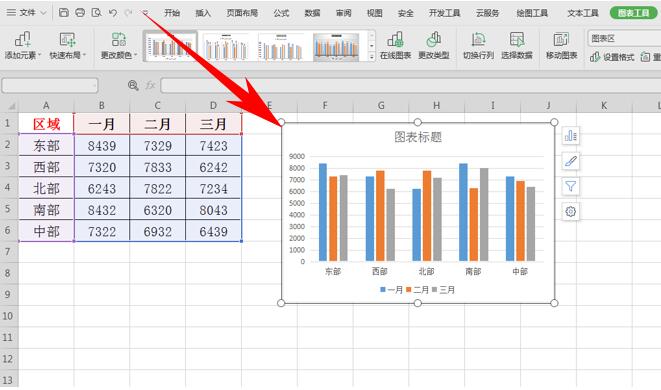
Task: Open the 页面布局 tab
Action: (x=242, y=13)
